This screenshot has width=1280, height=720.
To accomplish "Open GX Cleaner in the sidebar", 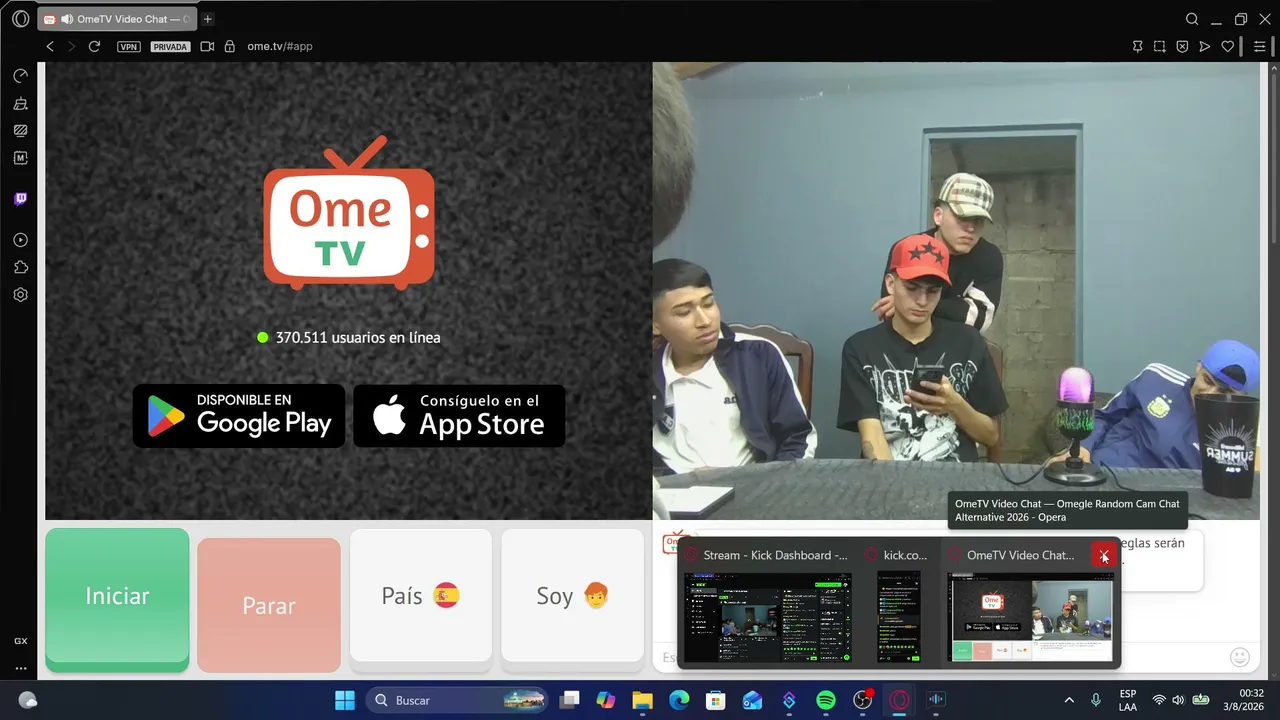I will point(20,103).
